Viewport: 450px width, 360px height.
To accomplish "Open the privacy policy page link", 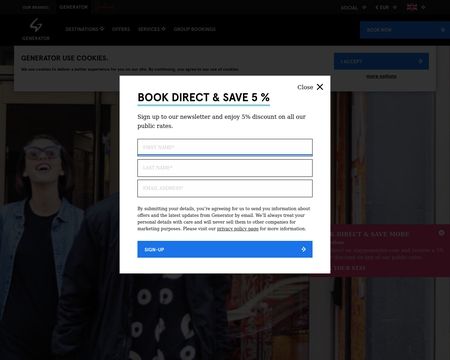I will (238, 229).
